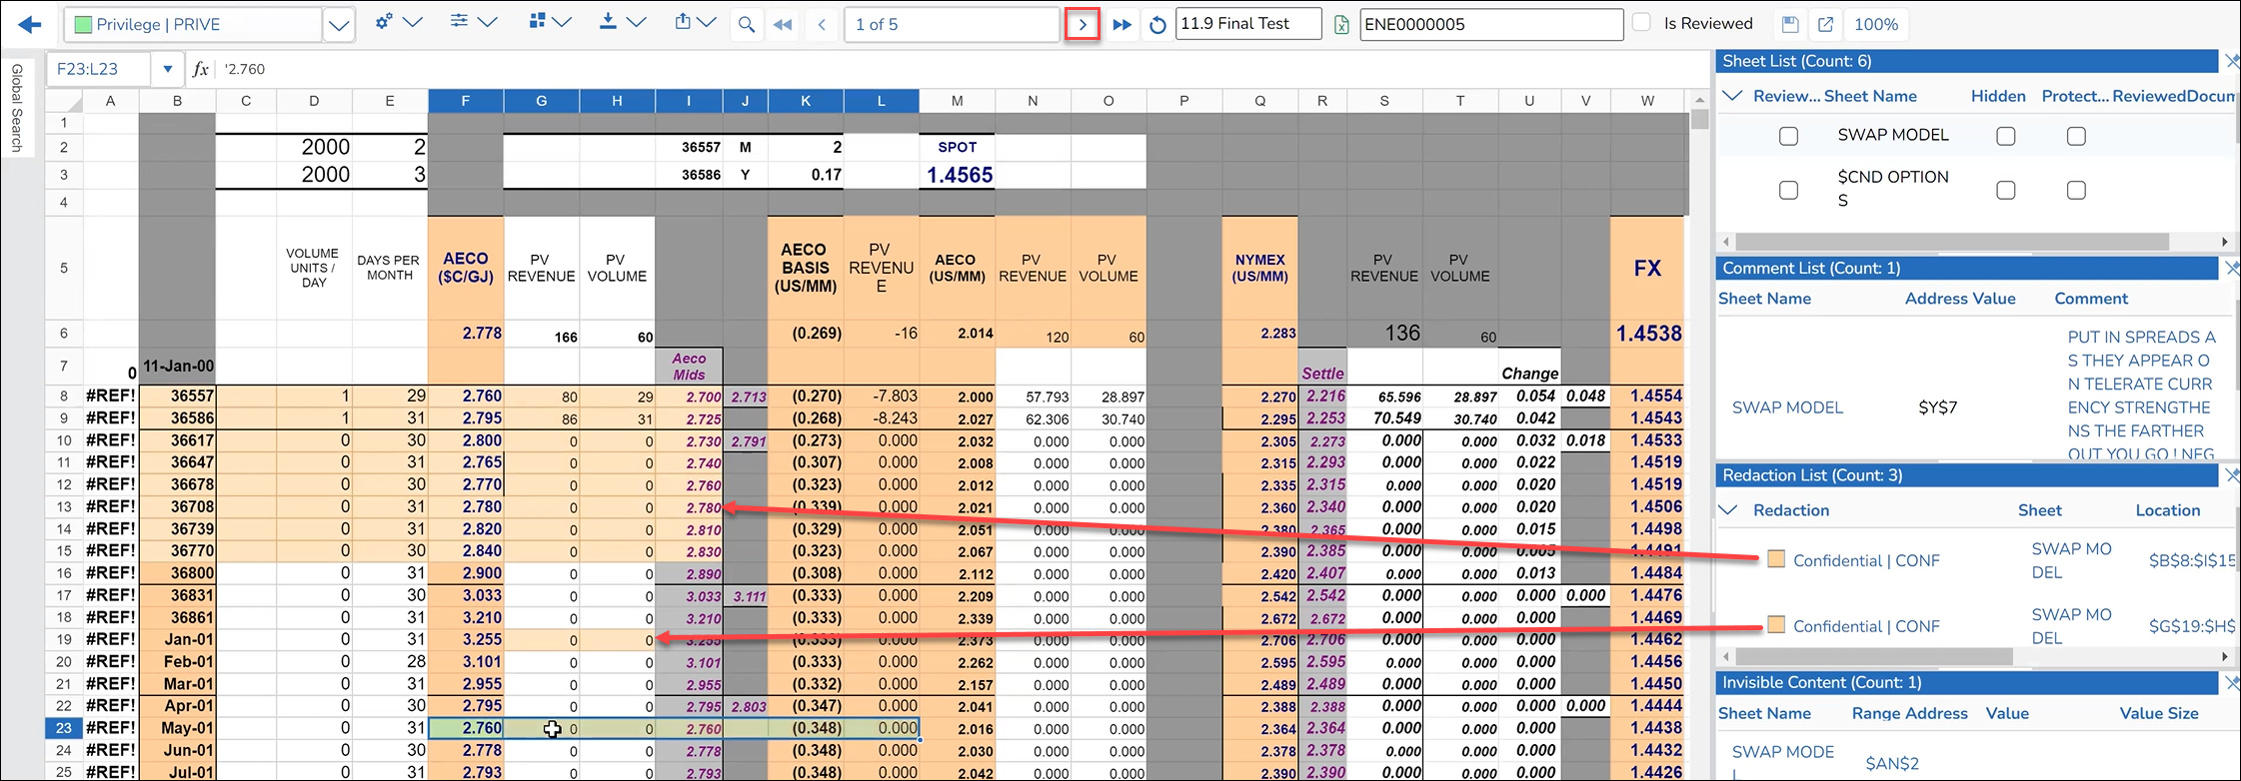Open the Privilege | PRIVE dropdown arrow
Image resolution: width=2241 pixels, height=781 pixels.
339,25
